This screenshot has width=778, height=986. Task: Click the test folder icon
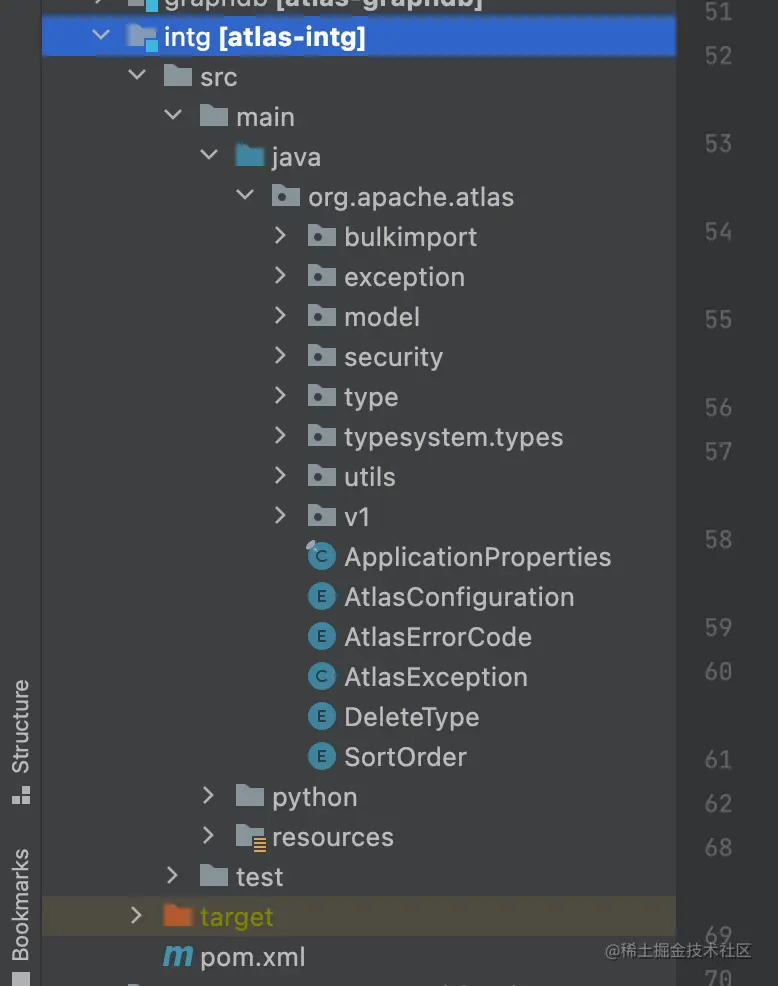214,875
